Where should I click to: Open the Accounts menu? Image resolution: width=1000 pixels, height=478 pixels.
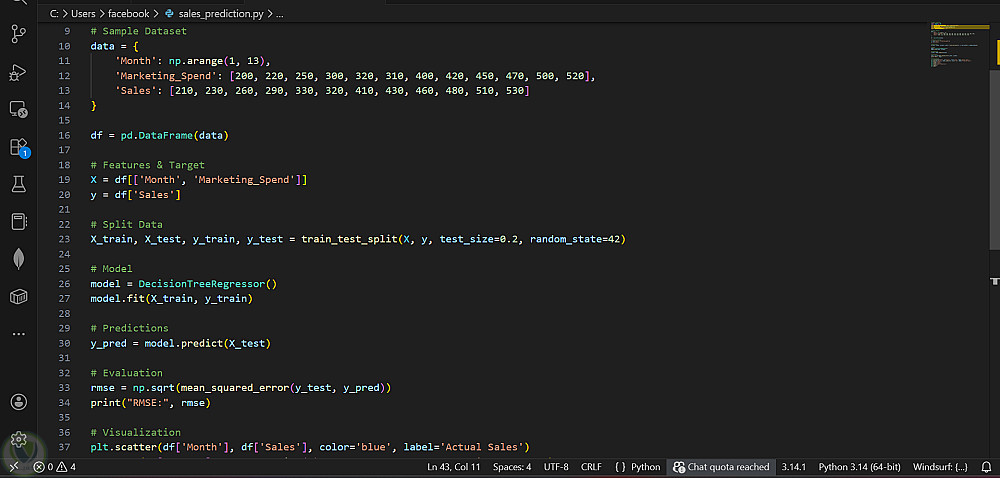[x=18, y=402]
